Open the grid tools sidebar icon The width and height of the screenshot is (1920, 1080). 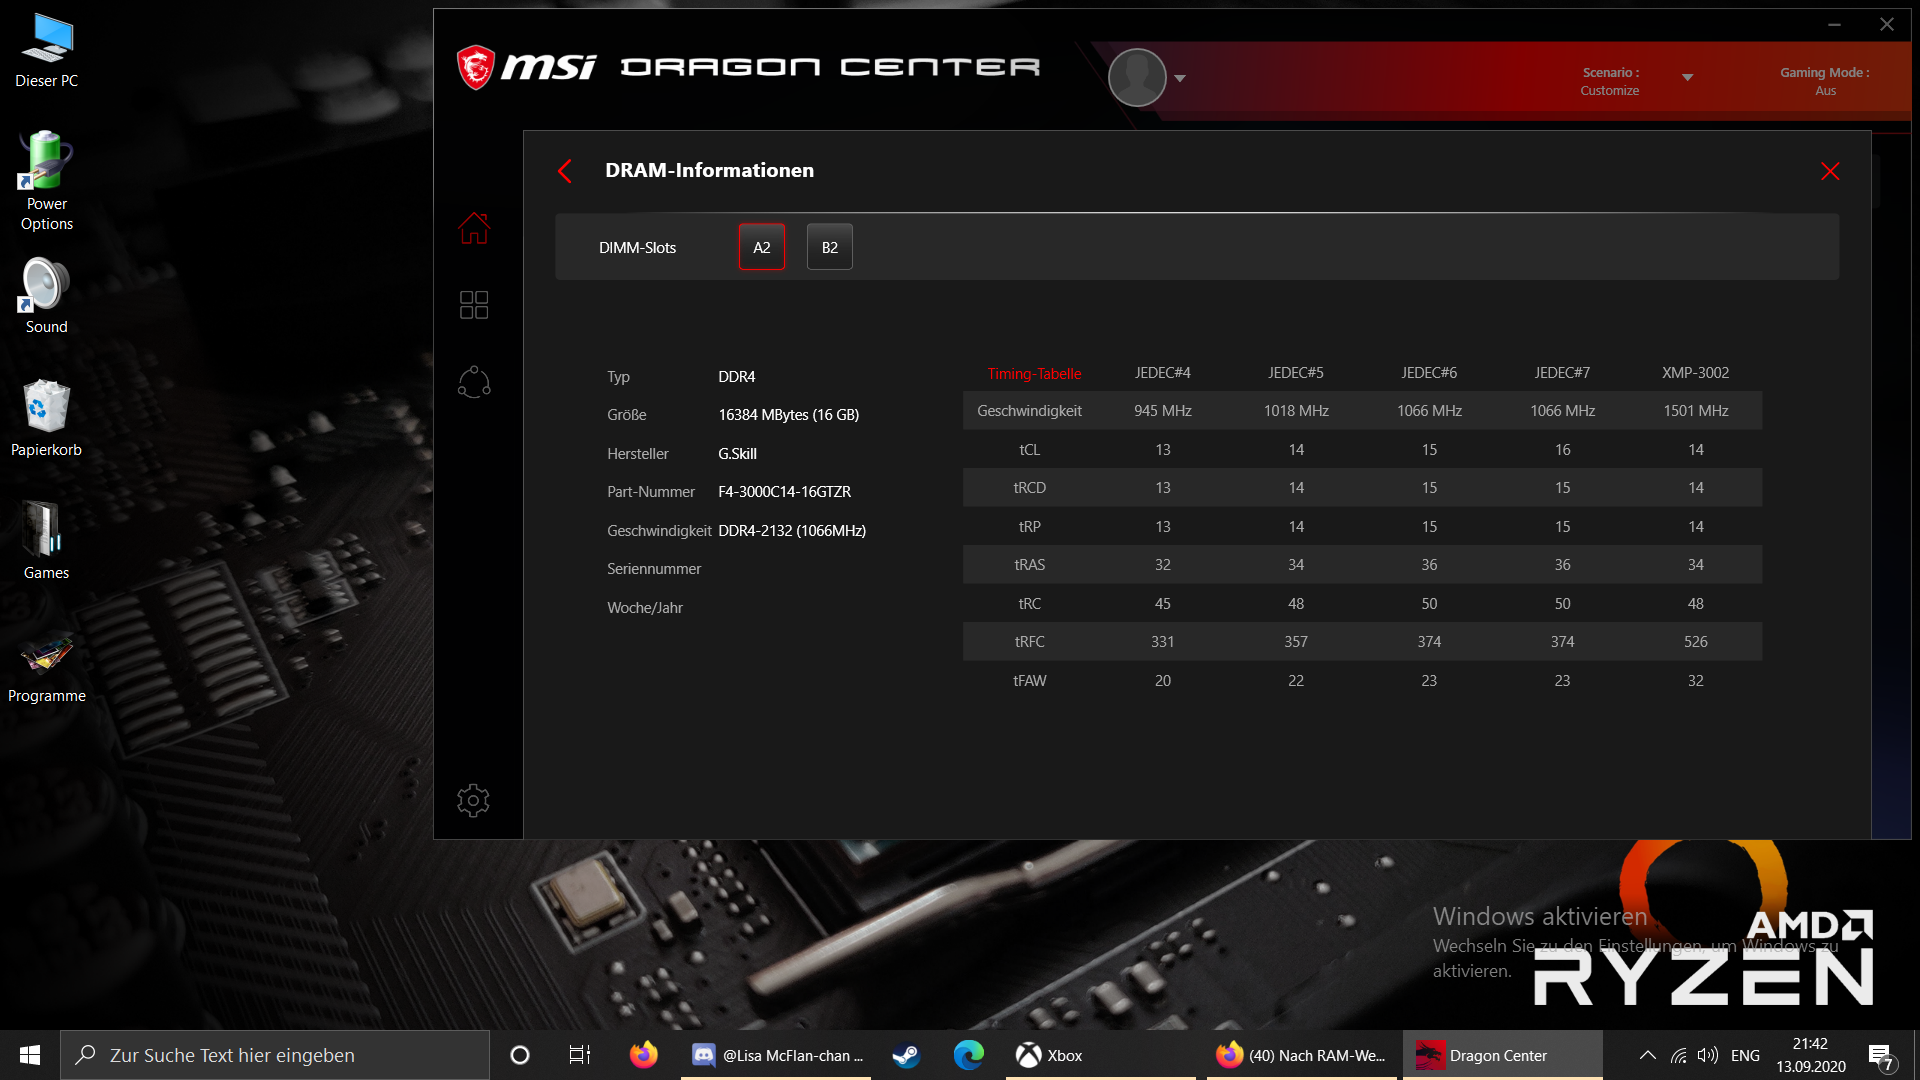pos(474,305)
